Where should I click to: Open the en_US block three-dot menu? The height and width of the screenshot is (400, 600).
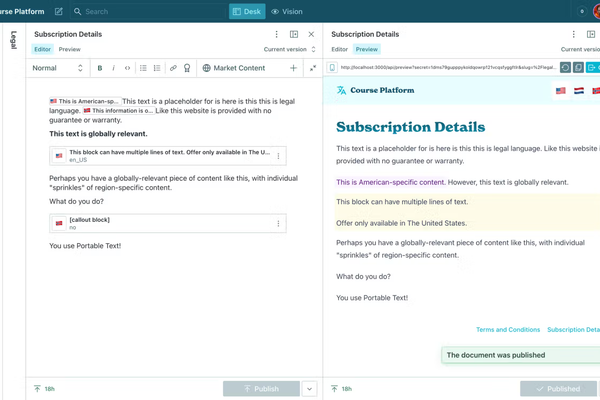coord(278,156)
